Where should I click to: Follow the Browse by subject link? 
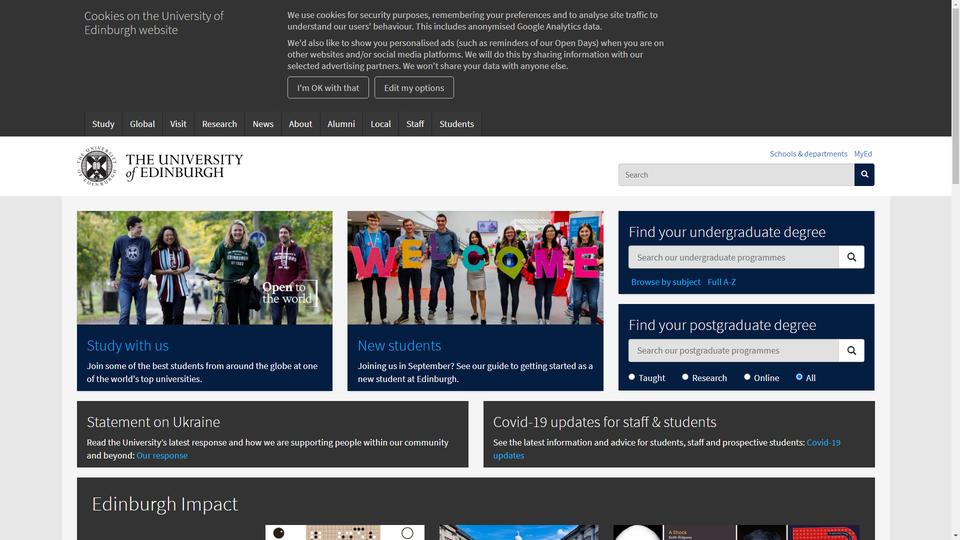(x=666, y=282)
